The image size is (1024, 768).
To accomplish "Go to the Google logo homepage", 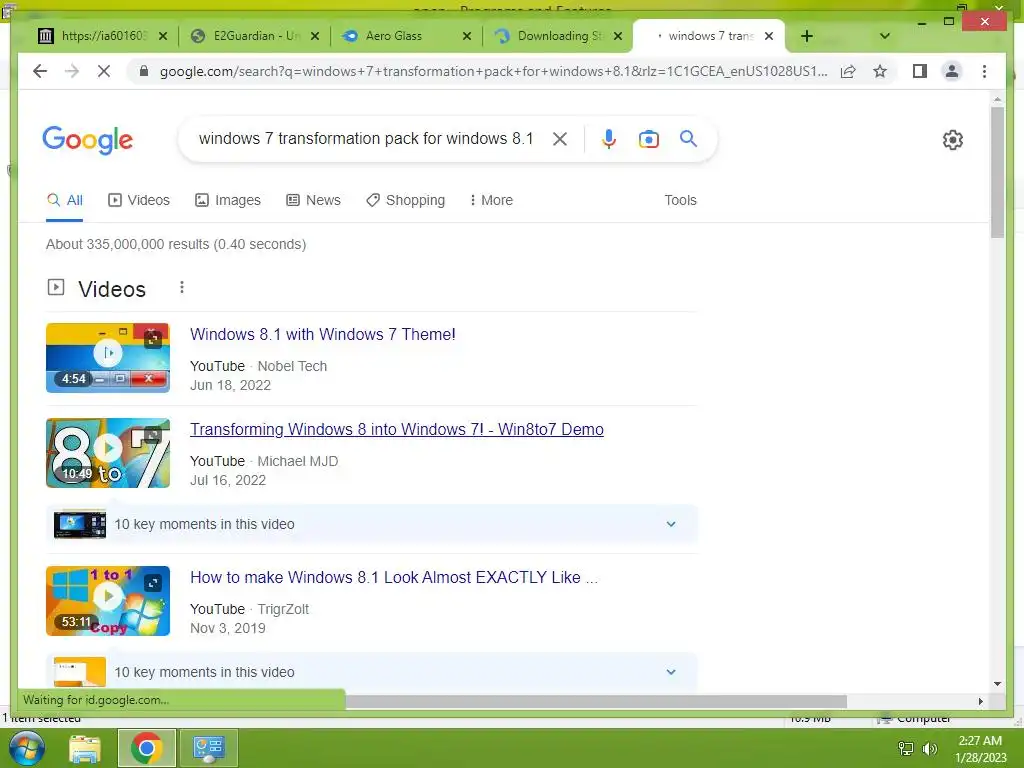I will coord(88,140).
